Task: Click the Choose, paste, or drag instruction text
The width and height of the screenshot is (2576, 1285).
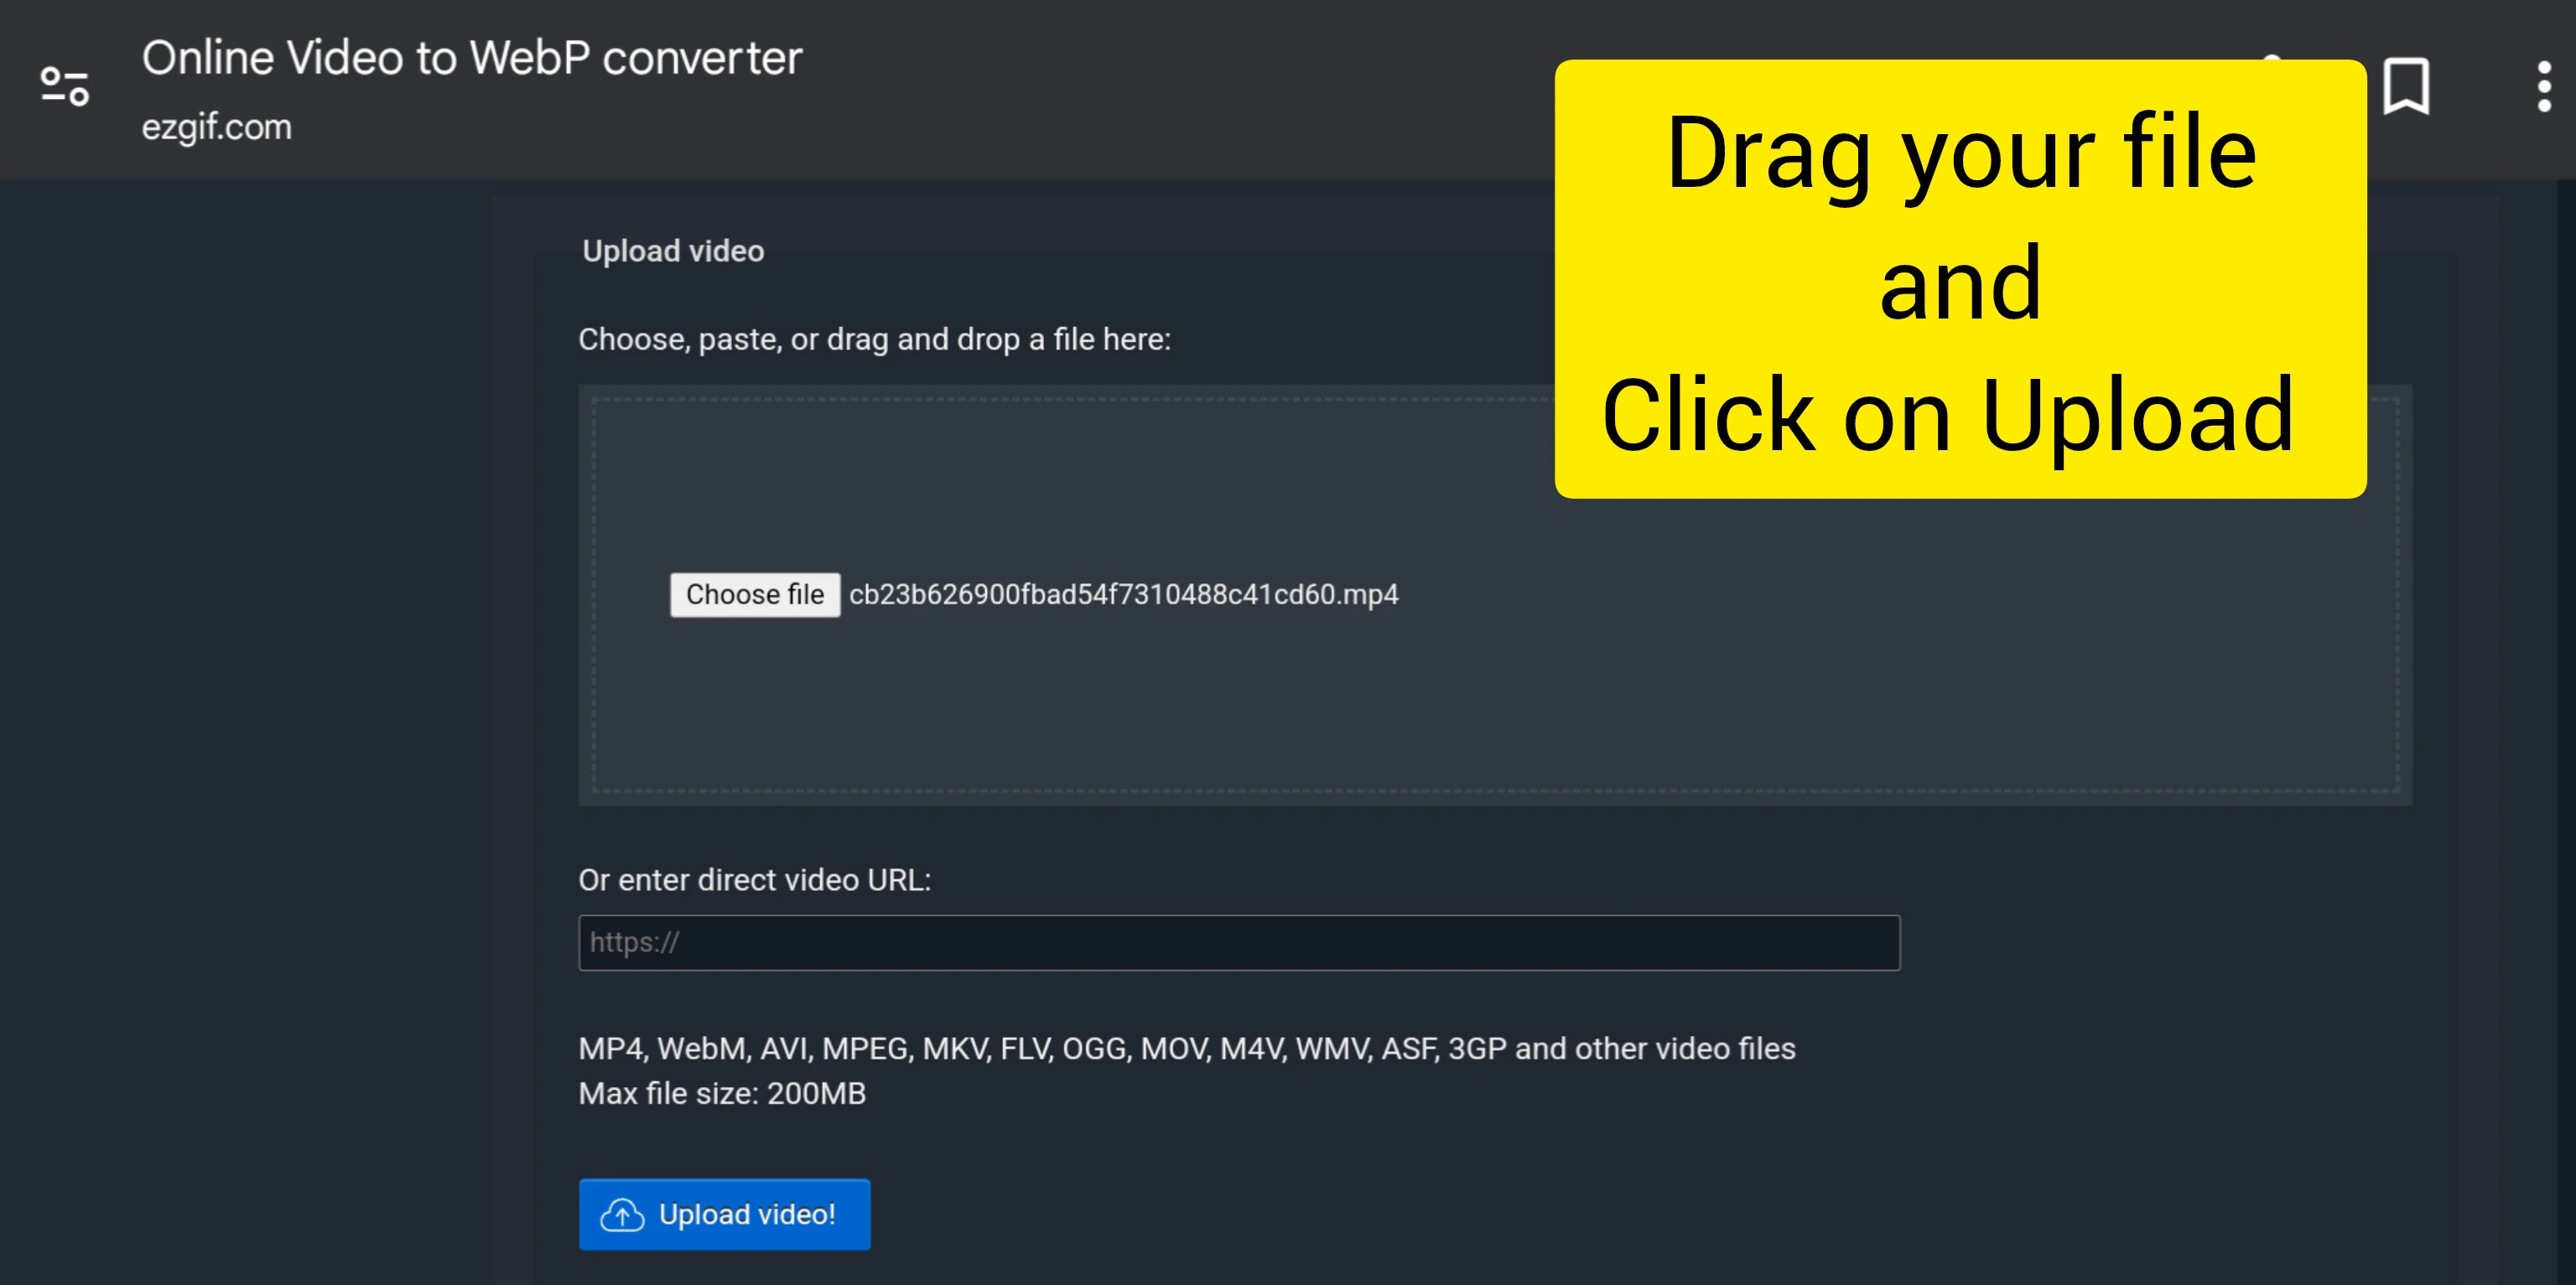Action: coord(874,340)
